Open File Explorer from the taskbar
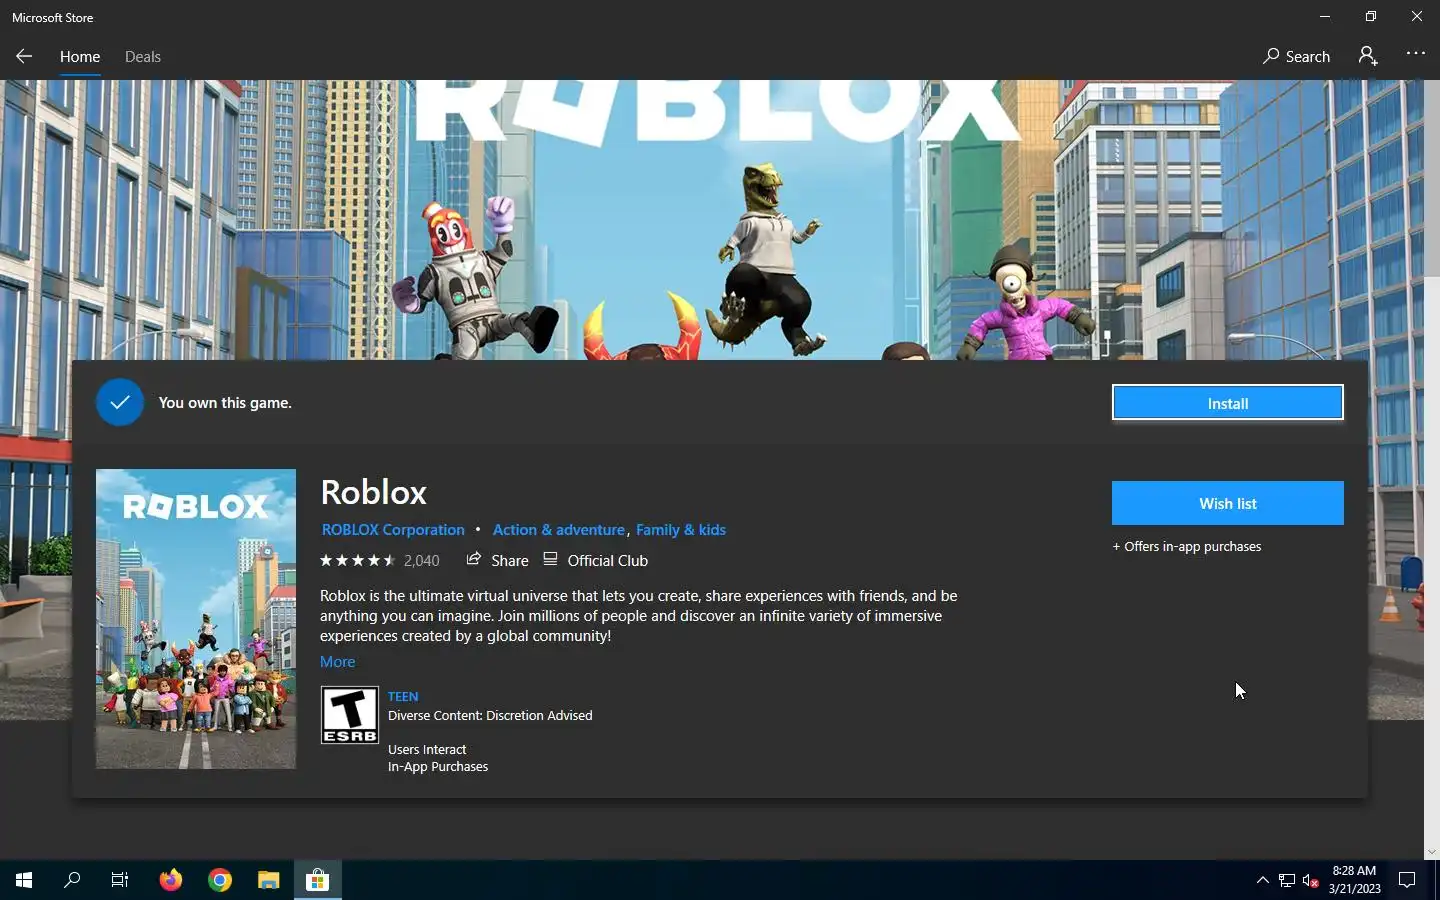1440x900 pixels. (x=269, y=880)
